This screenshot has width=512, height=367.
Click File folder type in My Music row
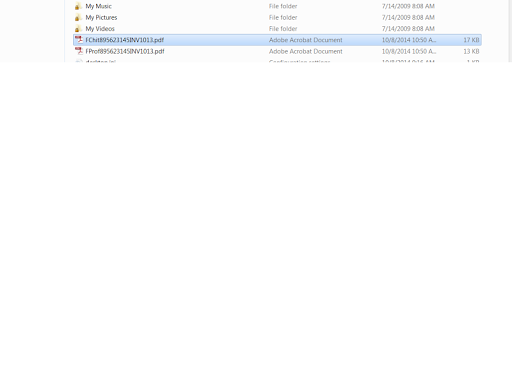coord(283,6)
